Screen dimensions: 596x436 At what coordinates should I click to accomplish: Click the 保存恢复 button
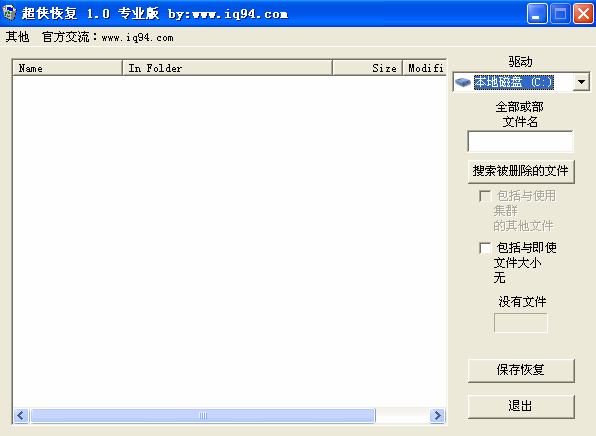[x=521, y=370]
